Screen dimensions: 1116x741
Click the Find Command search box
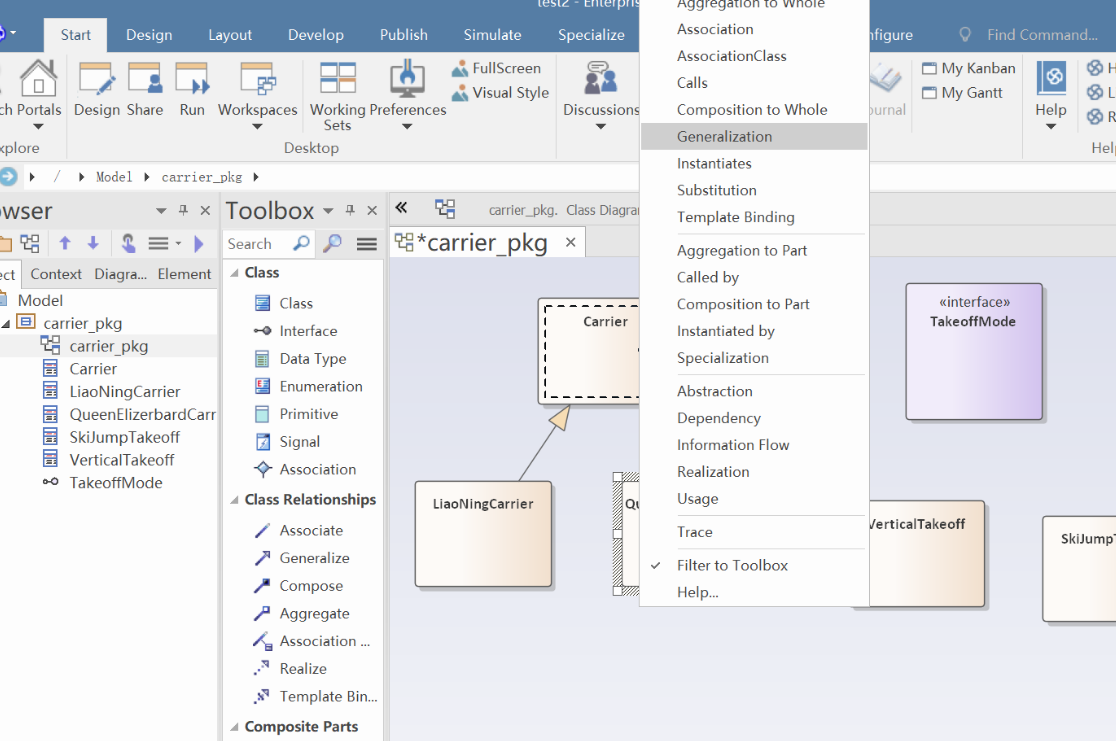(1043, 35)
